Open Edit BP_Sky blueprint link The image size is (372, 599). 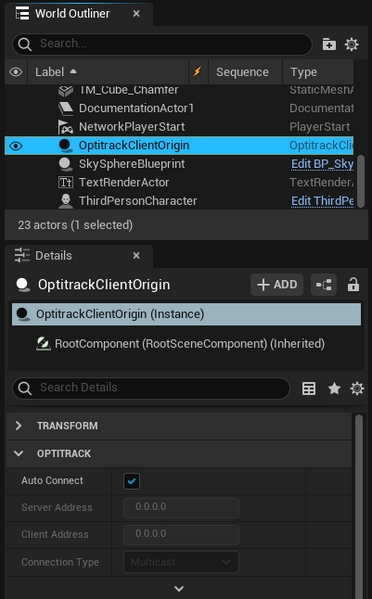click(x=322, y=164)
